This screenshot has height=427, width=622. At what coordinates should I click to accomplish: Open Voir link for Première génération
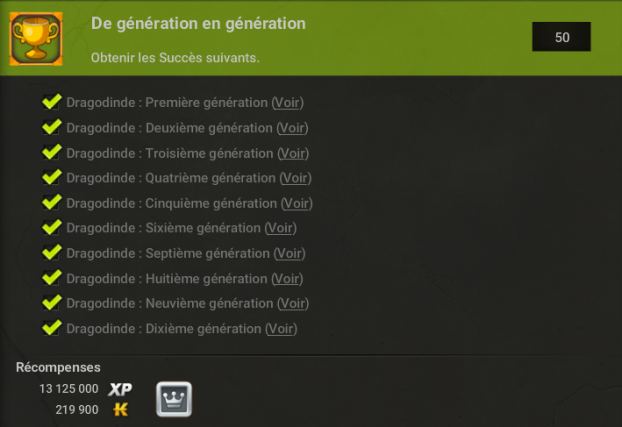coord(288,103)
